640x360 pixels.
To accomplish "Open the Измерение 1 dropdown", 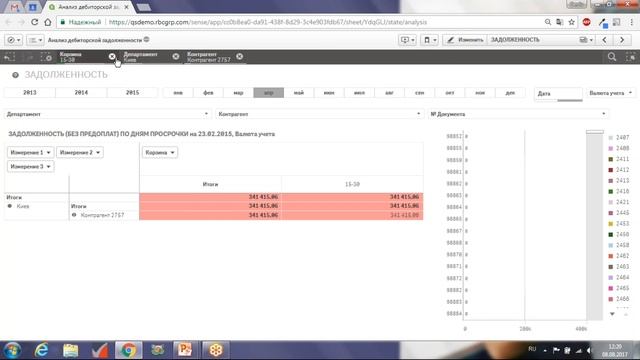I will pos(31,152).
